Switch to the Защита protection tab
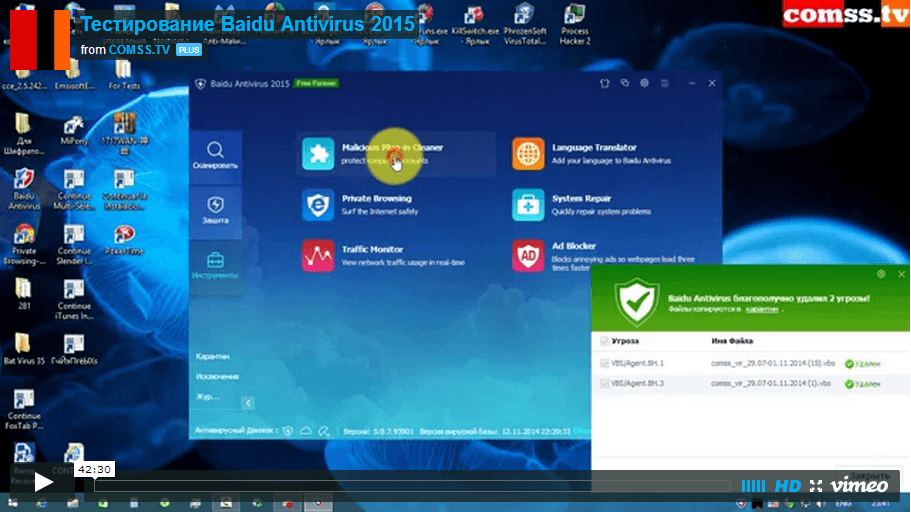This screenshot has width=911, height=512. 215,210
